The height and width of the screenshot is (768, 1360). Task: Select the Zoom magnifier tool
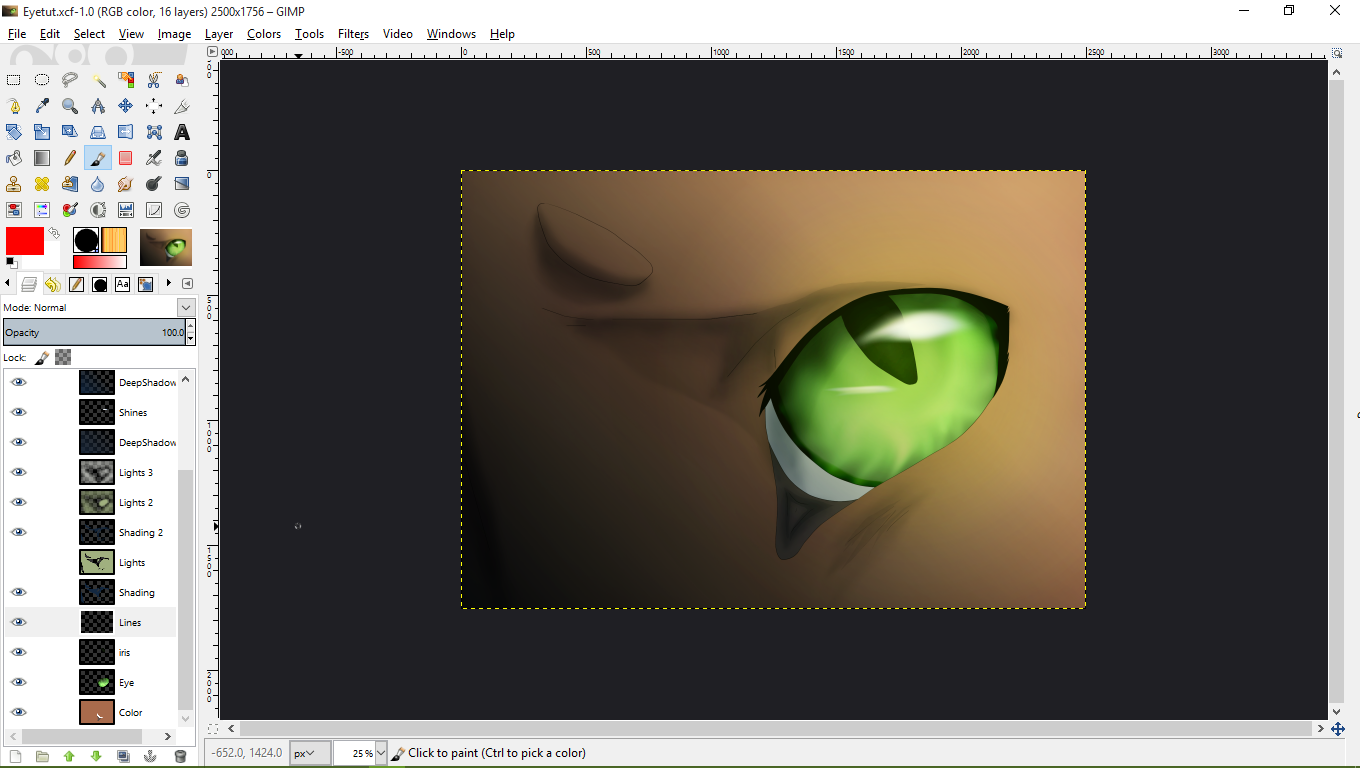(70, 106)
